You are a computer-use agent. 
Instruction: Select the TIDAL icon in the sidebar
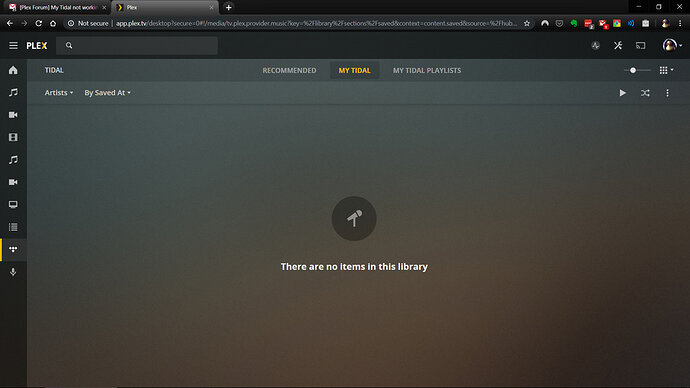13,249
